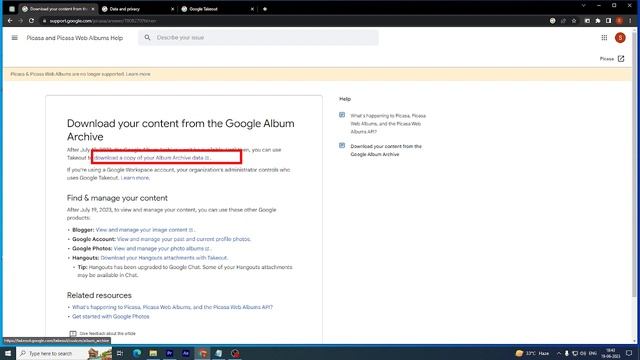Show hidden system tray icons
The image size is (640, 360).
559,353
